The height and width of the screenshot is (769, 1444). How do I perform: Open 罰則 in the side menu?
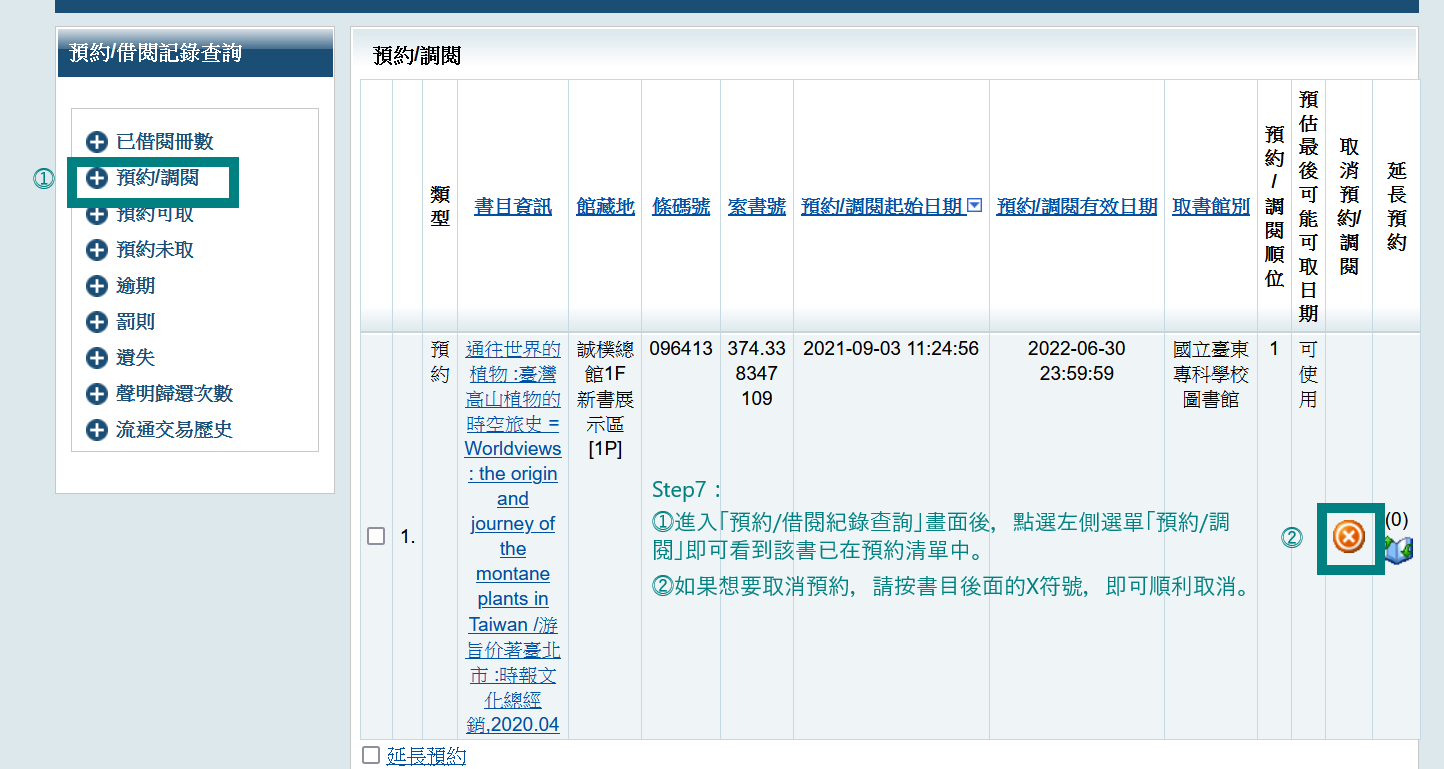pos(136,322)
